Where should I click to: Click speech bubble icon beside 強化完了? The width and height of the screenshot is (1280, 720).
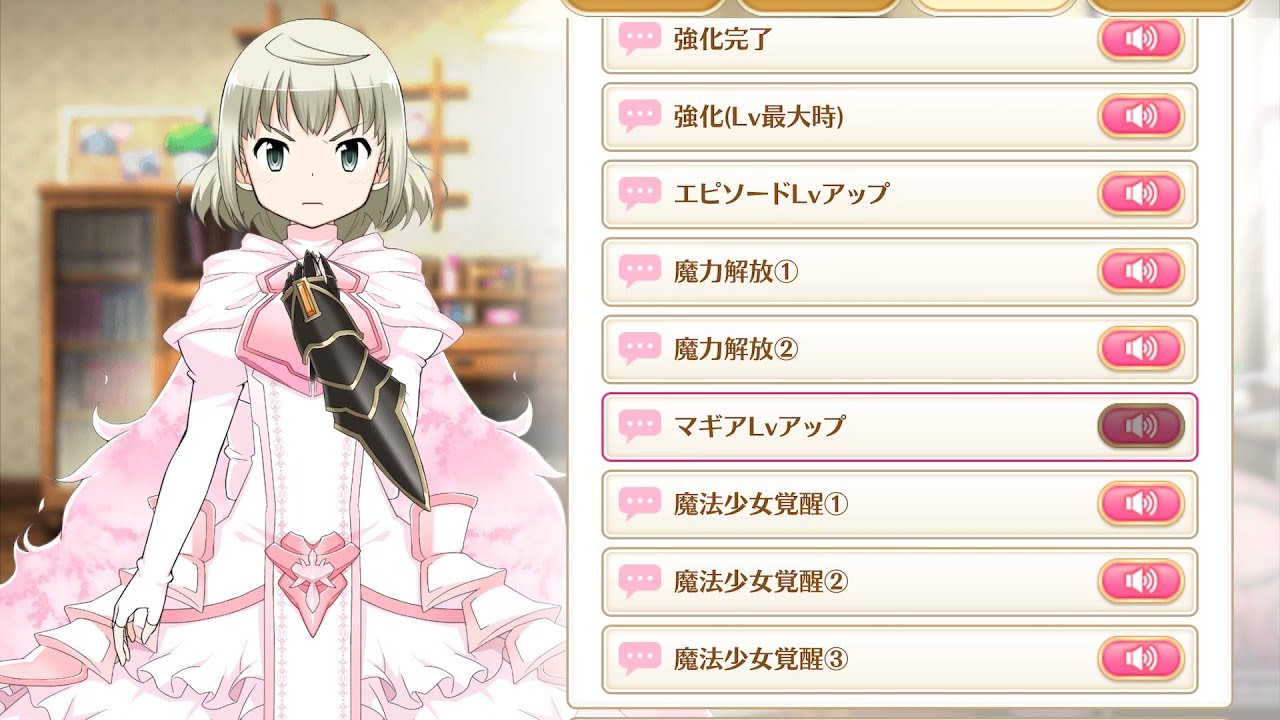[x=640, y=39]
